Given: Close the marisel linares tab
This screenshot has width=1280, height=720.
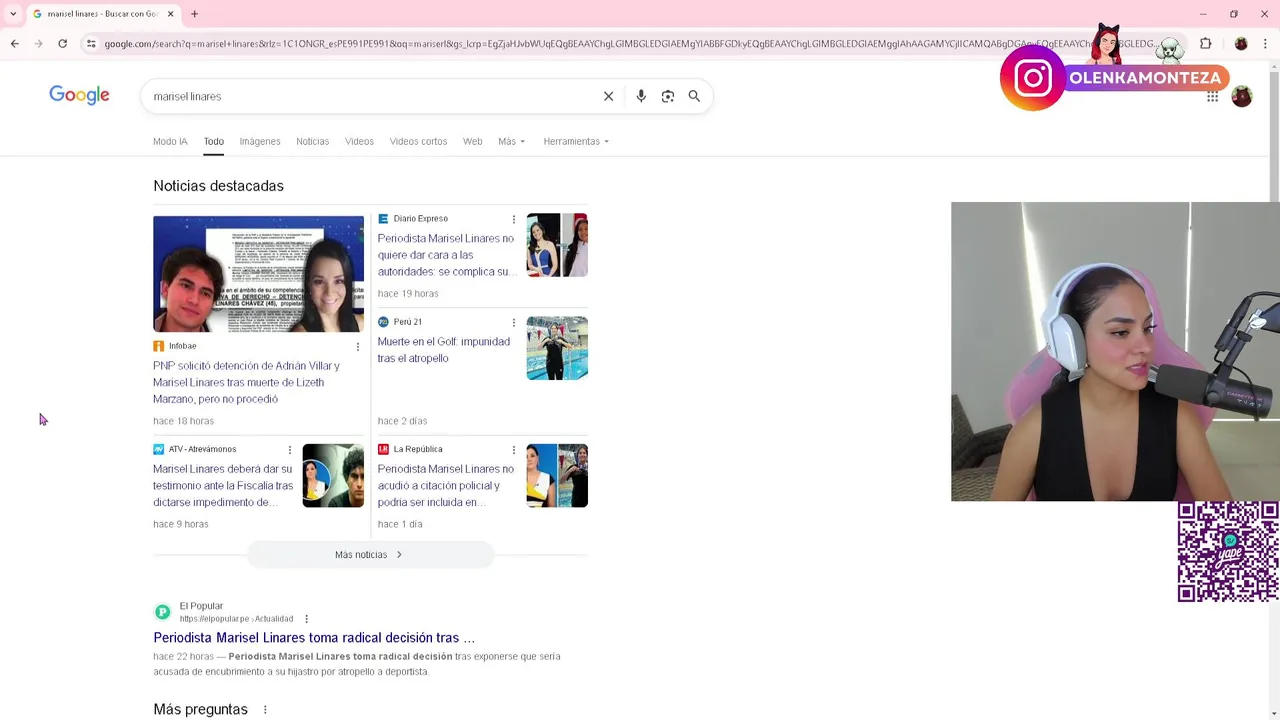Looking at the screenshot, I should tap(170, 14).
